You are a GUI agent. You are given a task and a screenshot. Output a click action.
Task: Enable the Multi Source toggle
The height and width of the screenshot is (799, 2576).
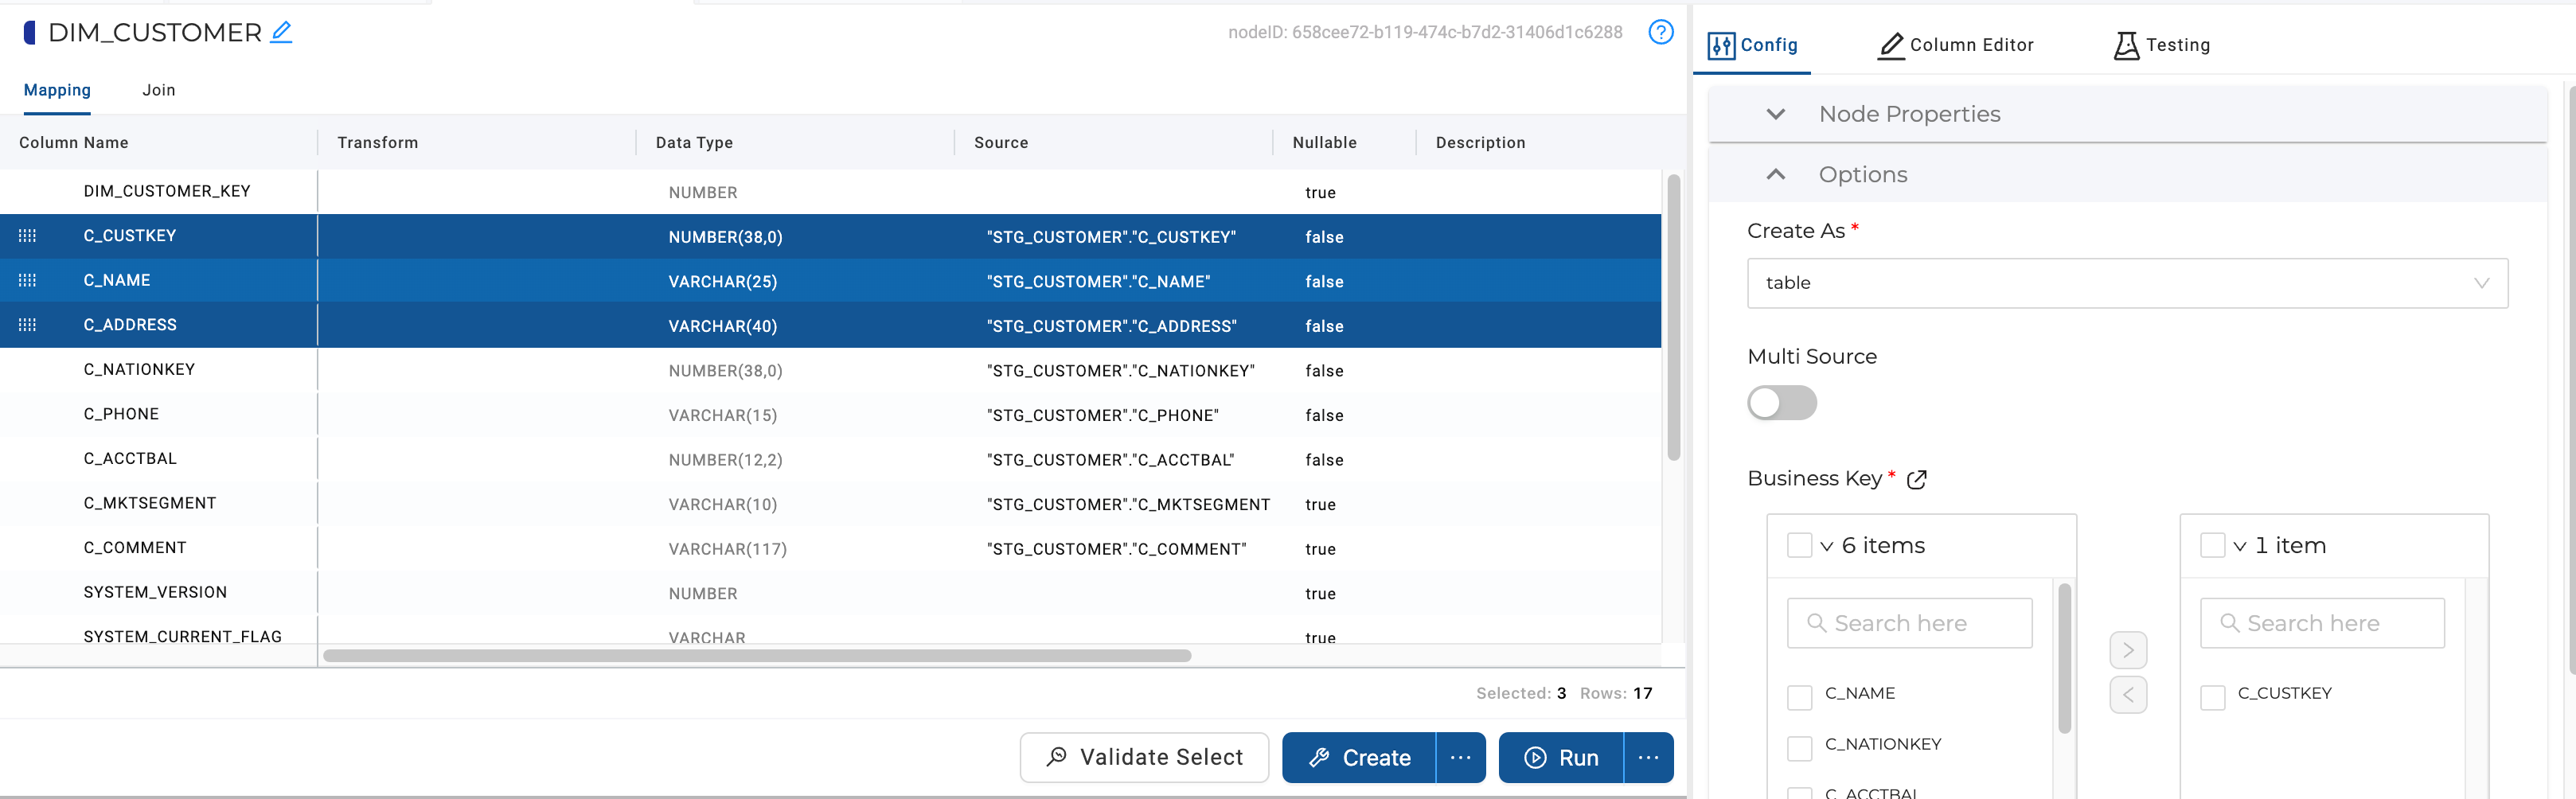1782,403
